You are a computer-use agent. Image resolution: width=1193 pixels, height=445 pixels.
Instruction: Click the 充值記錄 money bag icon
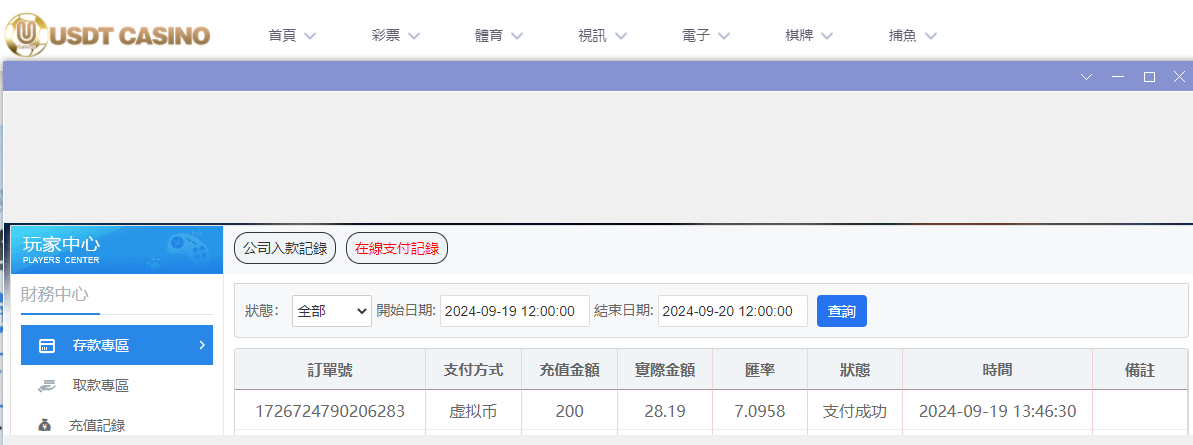click(44, 425)
